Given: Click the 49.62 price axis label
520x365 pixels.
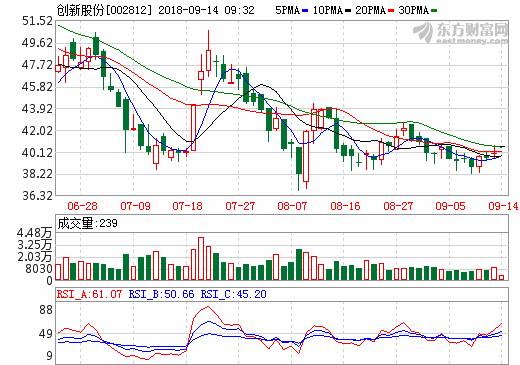Looking at the screenshot, I should click(x=37, y=43).
